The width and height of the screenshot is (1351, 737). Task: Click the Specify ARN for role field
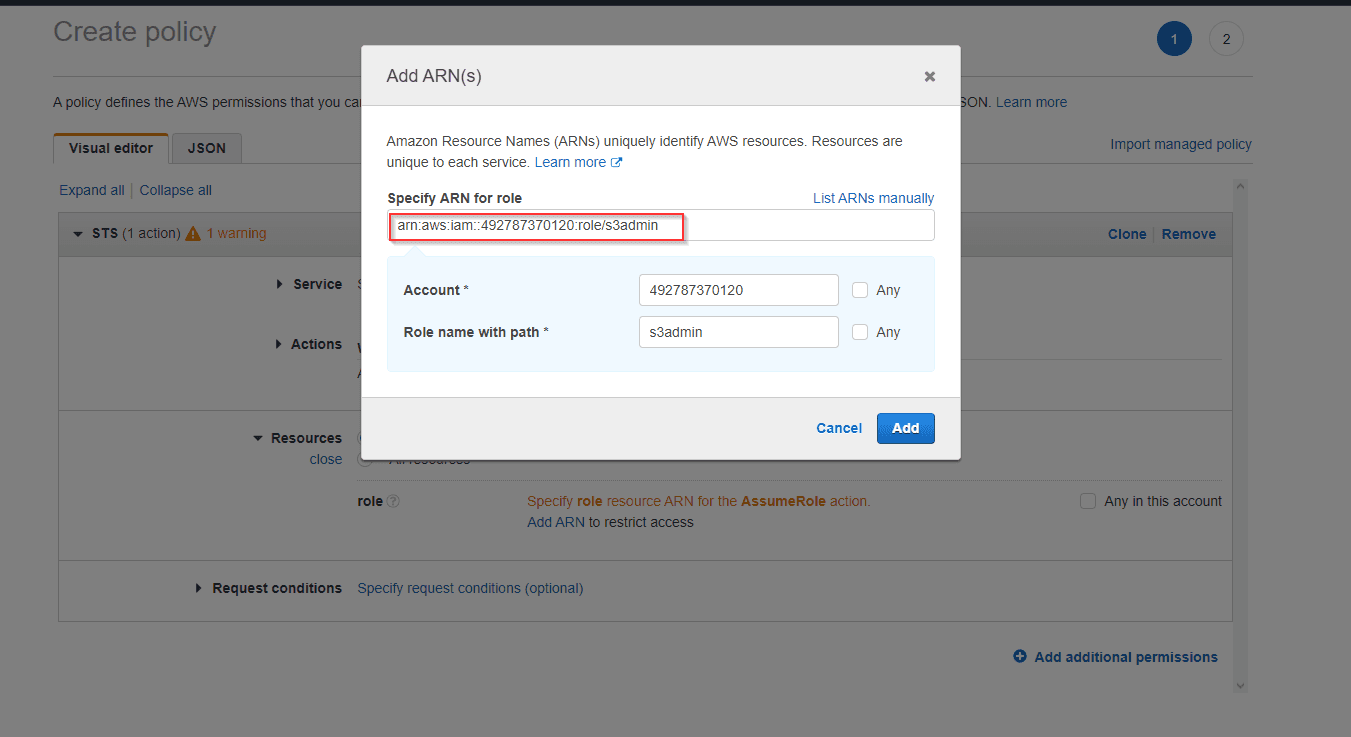[x=800, y=225]
